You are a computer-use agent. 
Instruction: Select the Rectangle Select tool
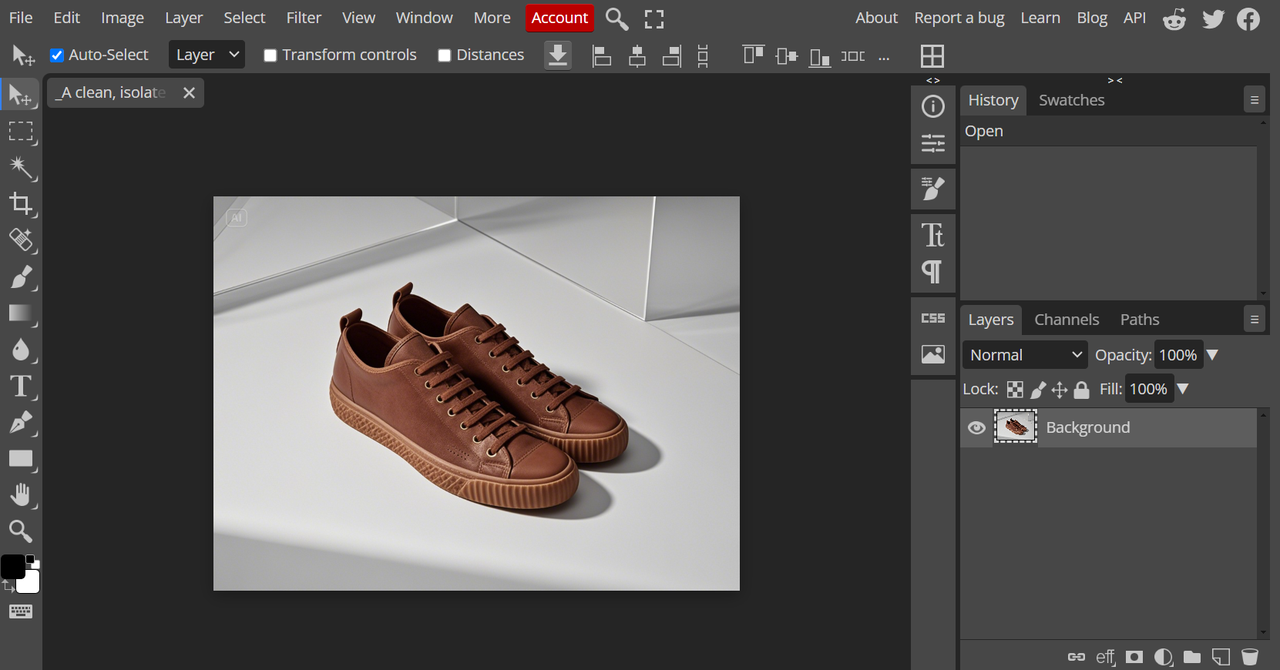(21, 131)
